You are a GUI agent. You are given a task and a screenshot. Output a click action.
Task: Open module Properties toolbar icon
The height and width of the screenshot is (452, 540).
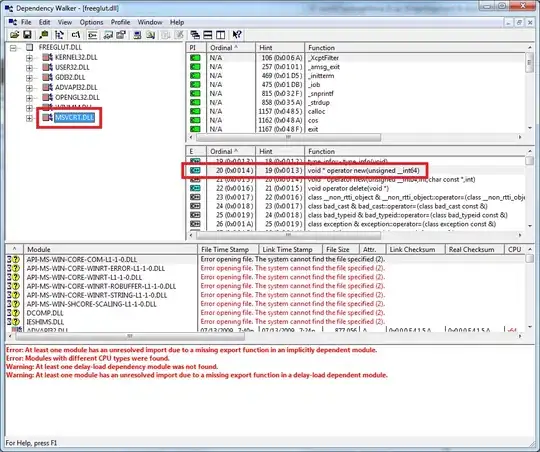[x=121, y=34]
